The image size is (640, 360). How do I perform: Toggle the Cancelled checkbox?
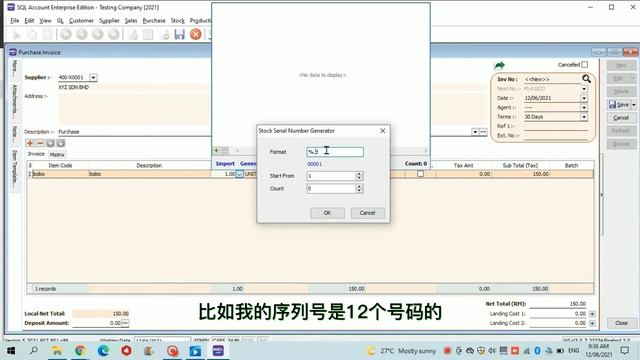click(584, 64)
